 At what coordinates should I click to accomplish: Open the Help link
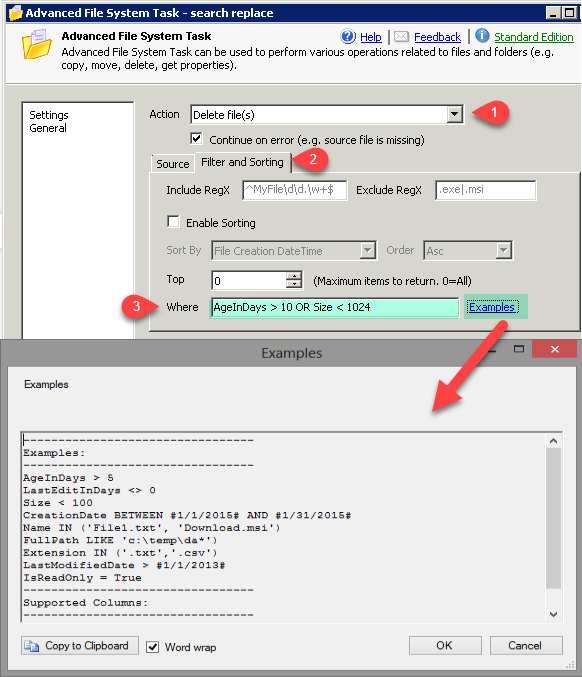[x=371, y=37]
